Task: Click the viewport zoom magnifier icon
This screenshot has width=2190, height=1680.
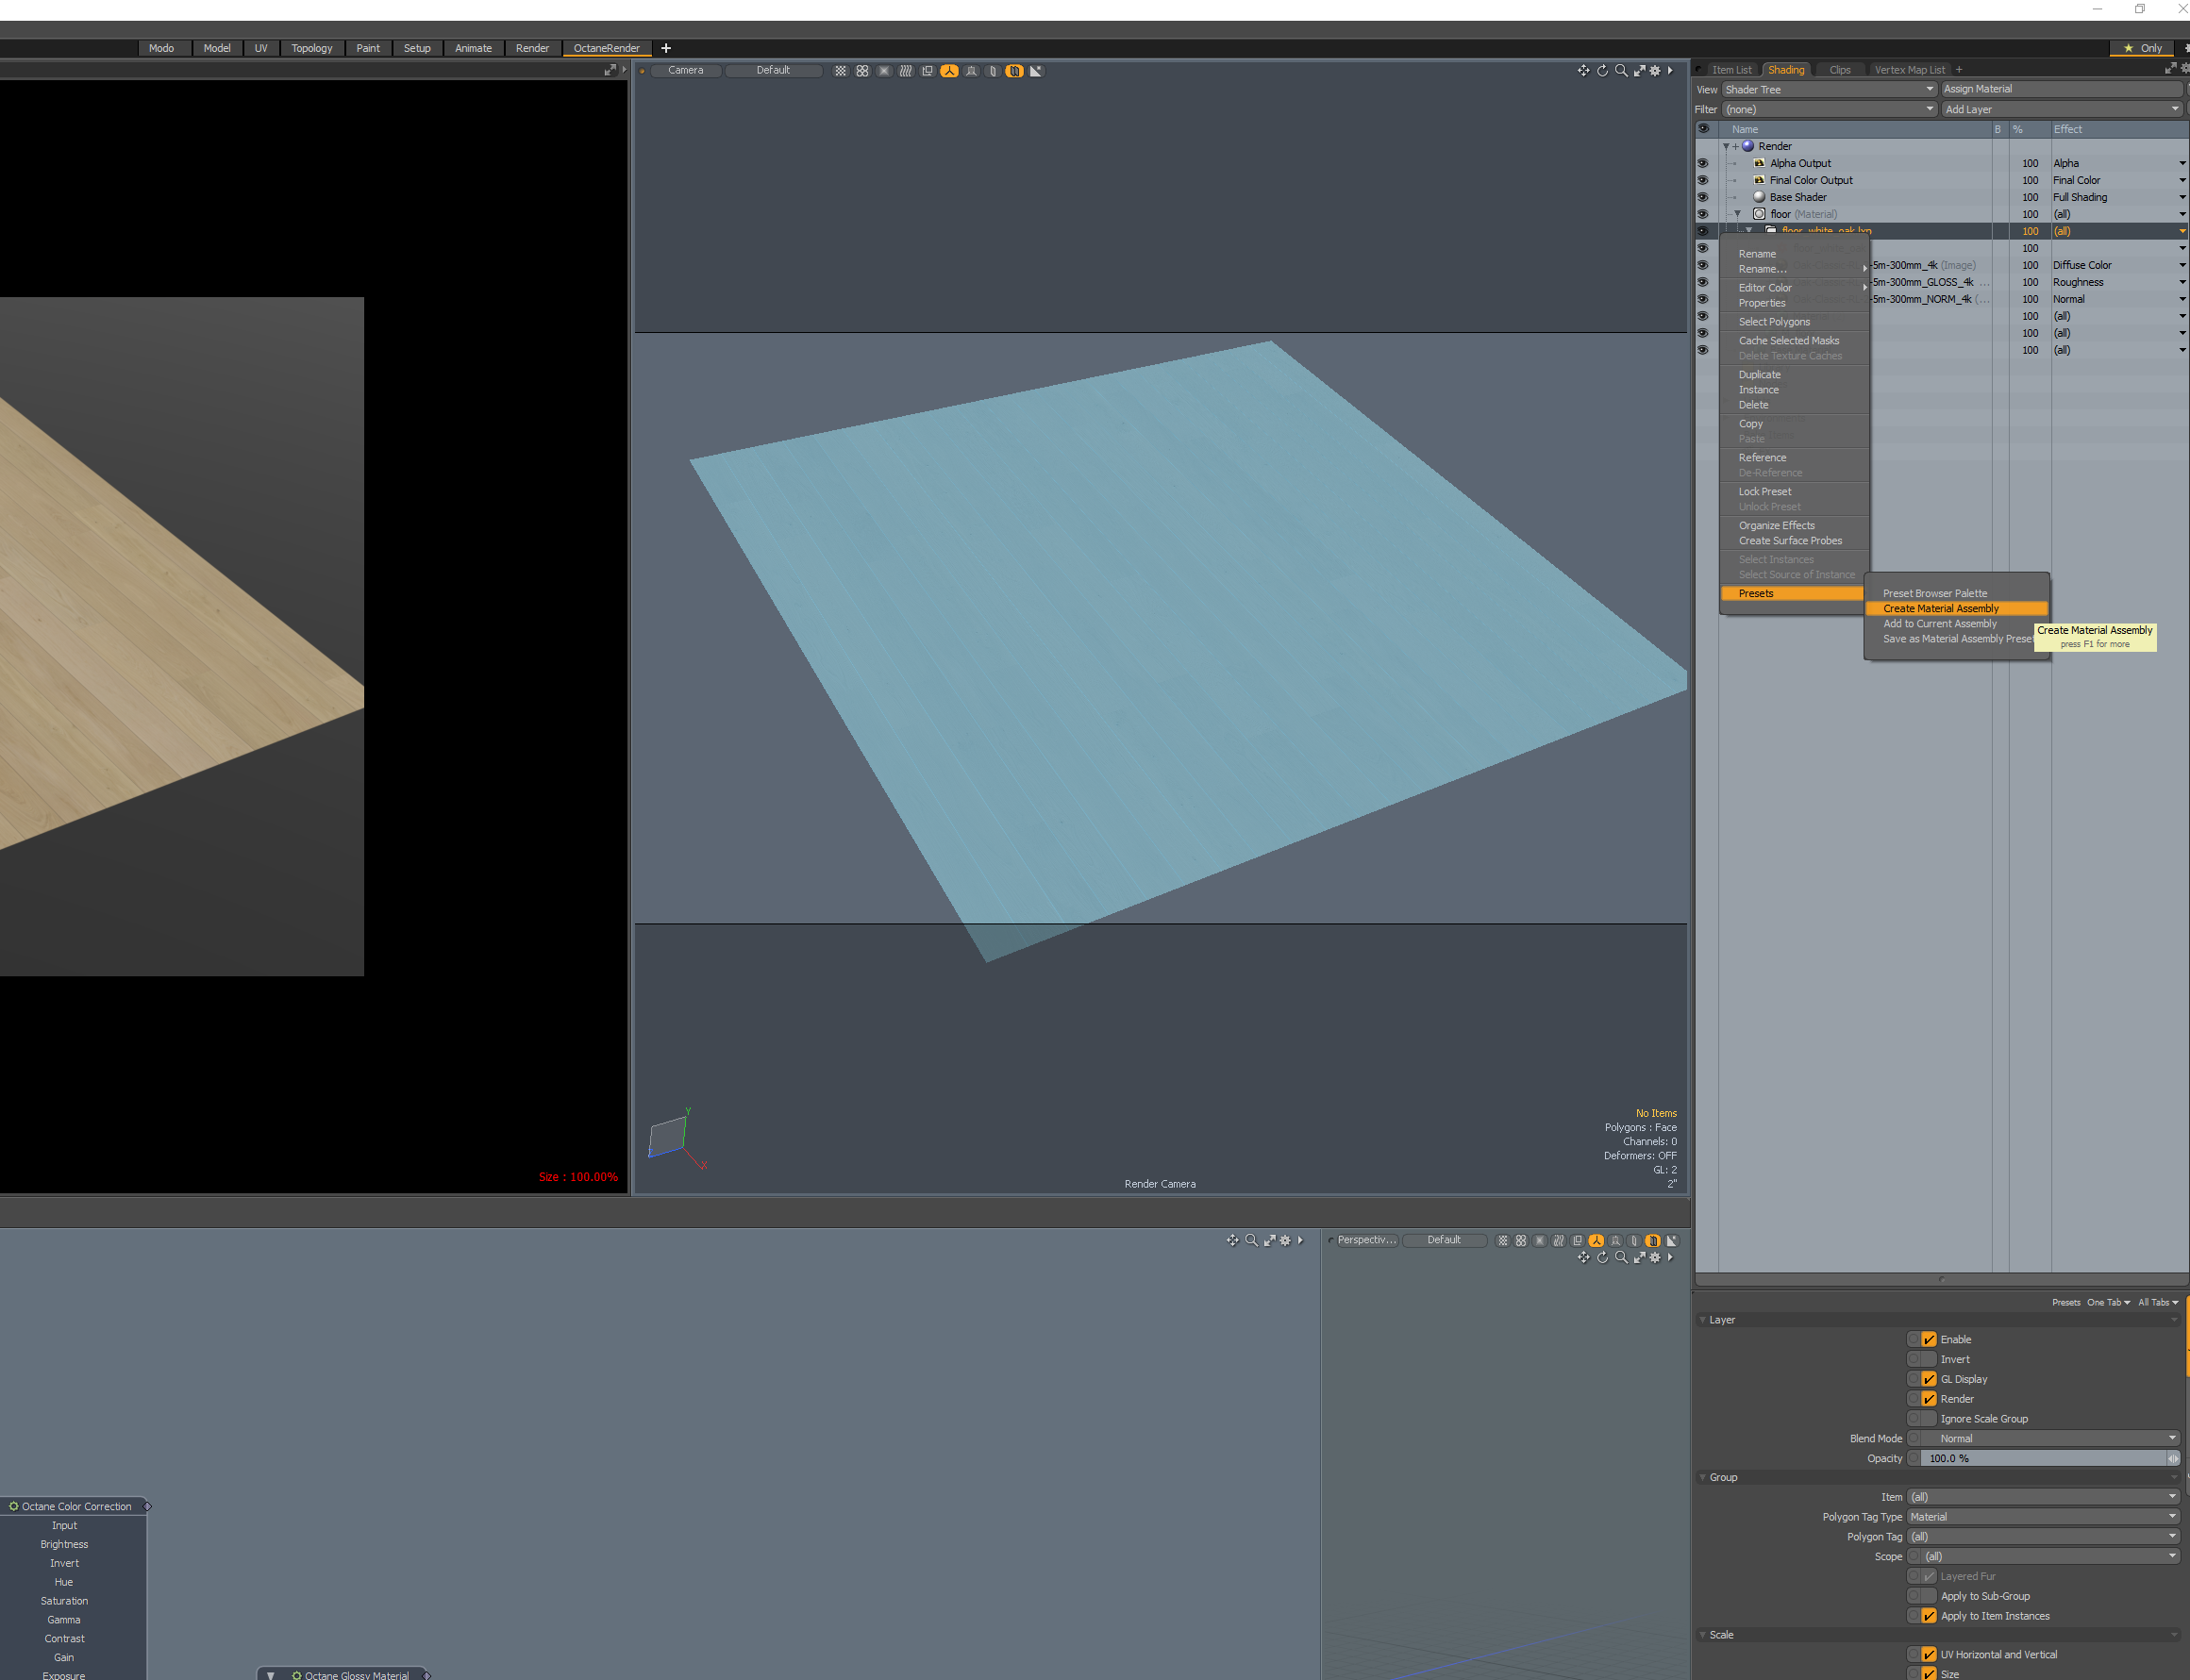Action: [1621, 71]
